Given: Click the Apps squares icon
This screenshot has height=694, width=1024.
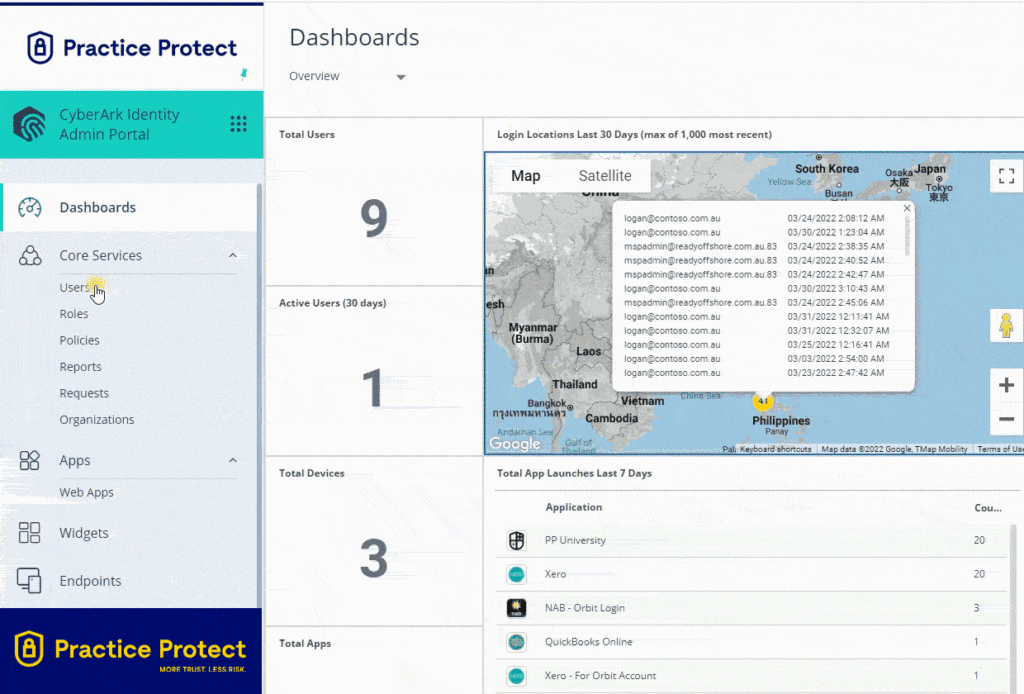Looking at the screenshot, I should (29, 460).
